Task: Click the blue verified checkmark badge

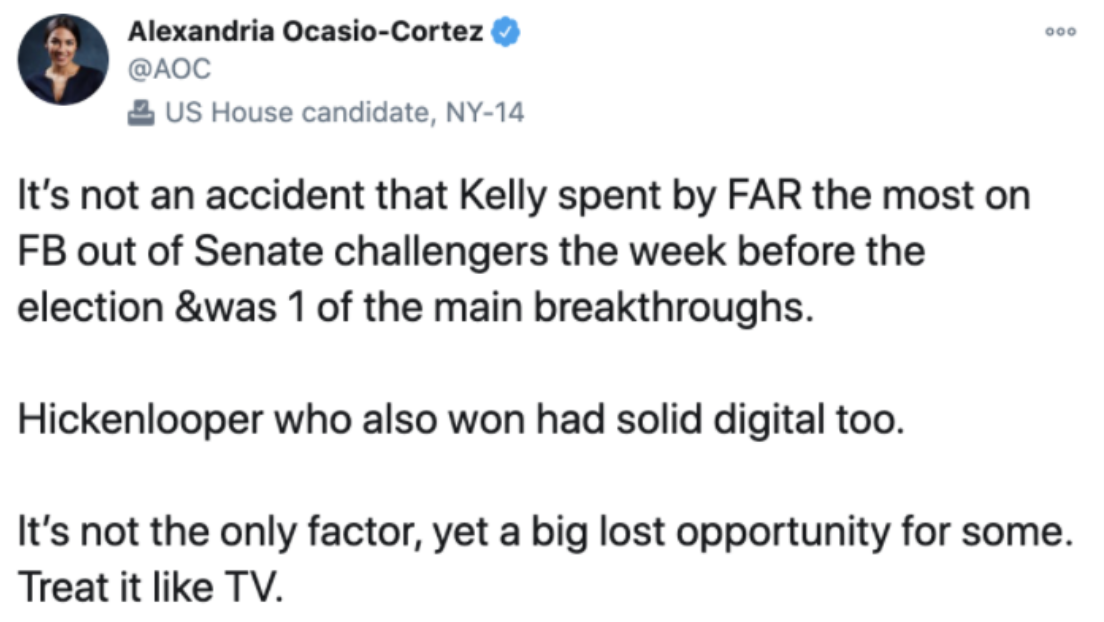Action: click(505, 32)
